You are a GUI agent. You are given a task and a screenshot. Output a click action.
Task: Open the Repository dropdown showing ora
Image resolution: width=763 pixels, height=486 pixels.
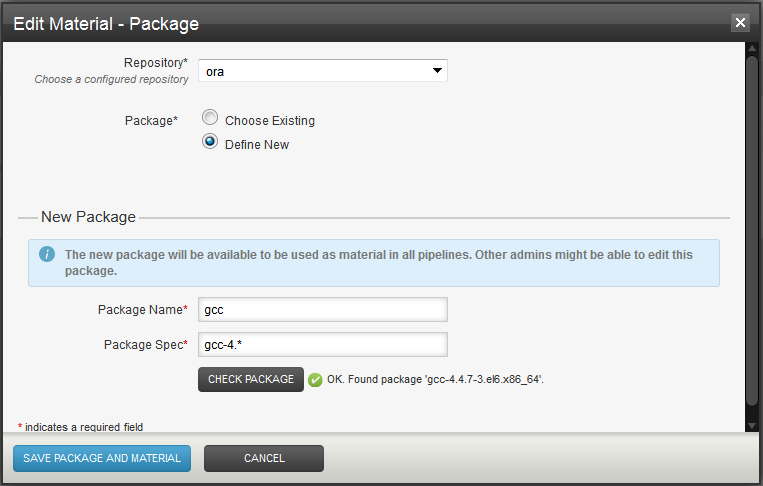coord(323,71)
